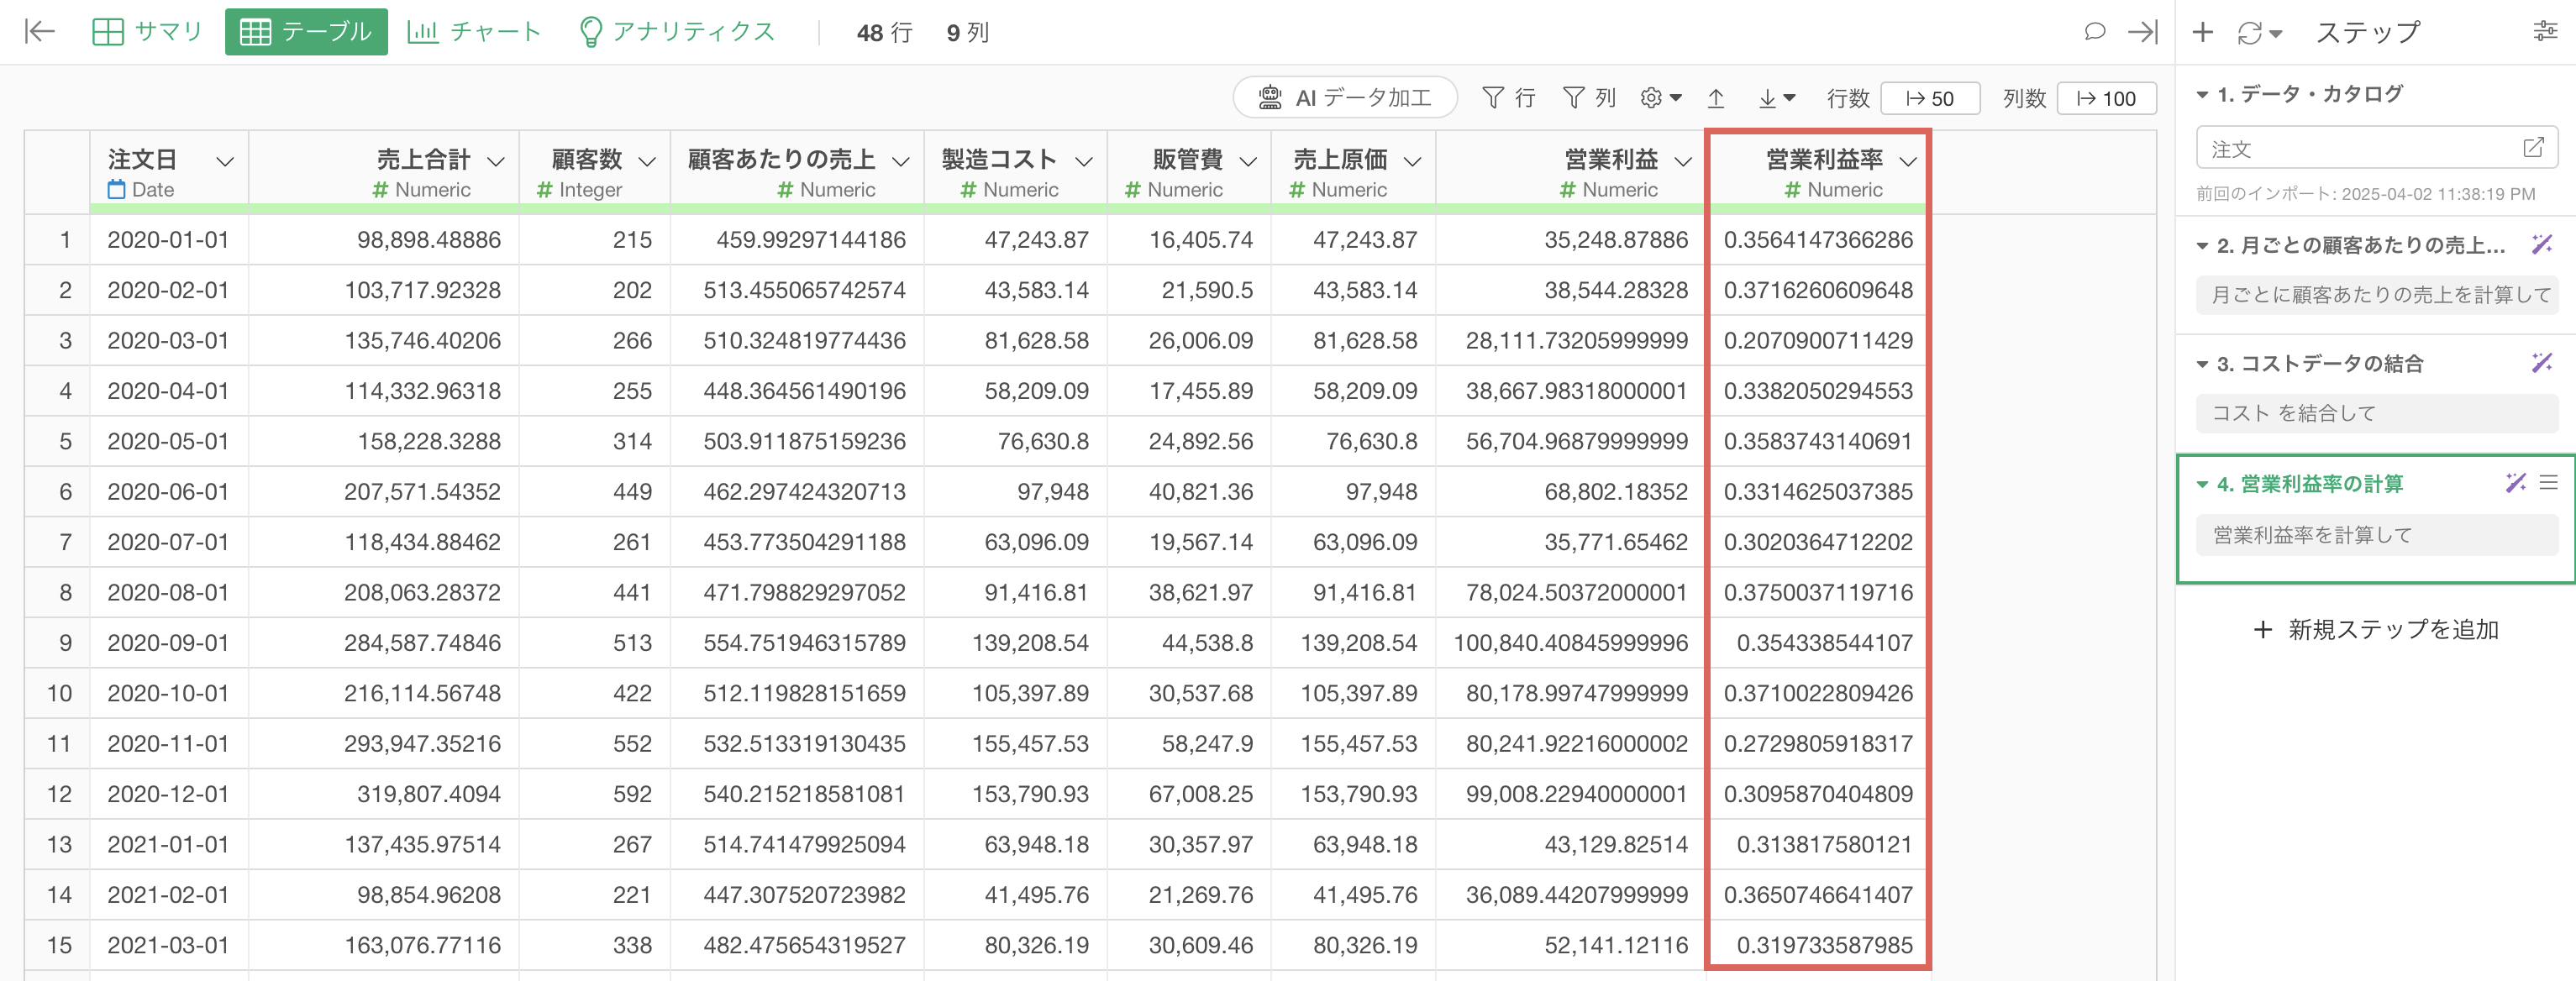Click the 注文日 Date type calendar icon
2576x981 pixels.
[117, 189]
